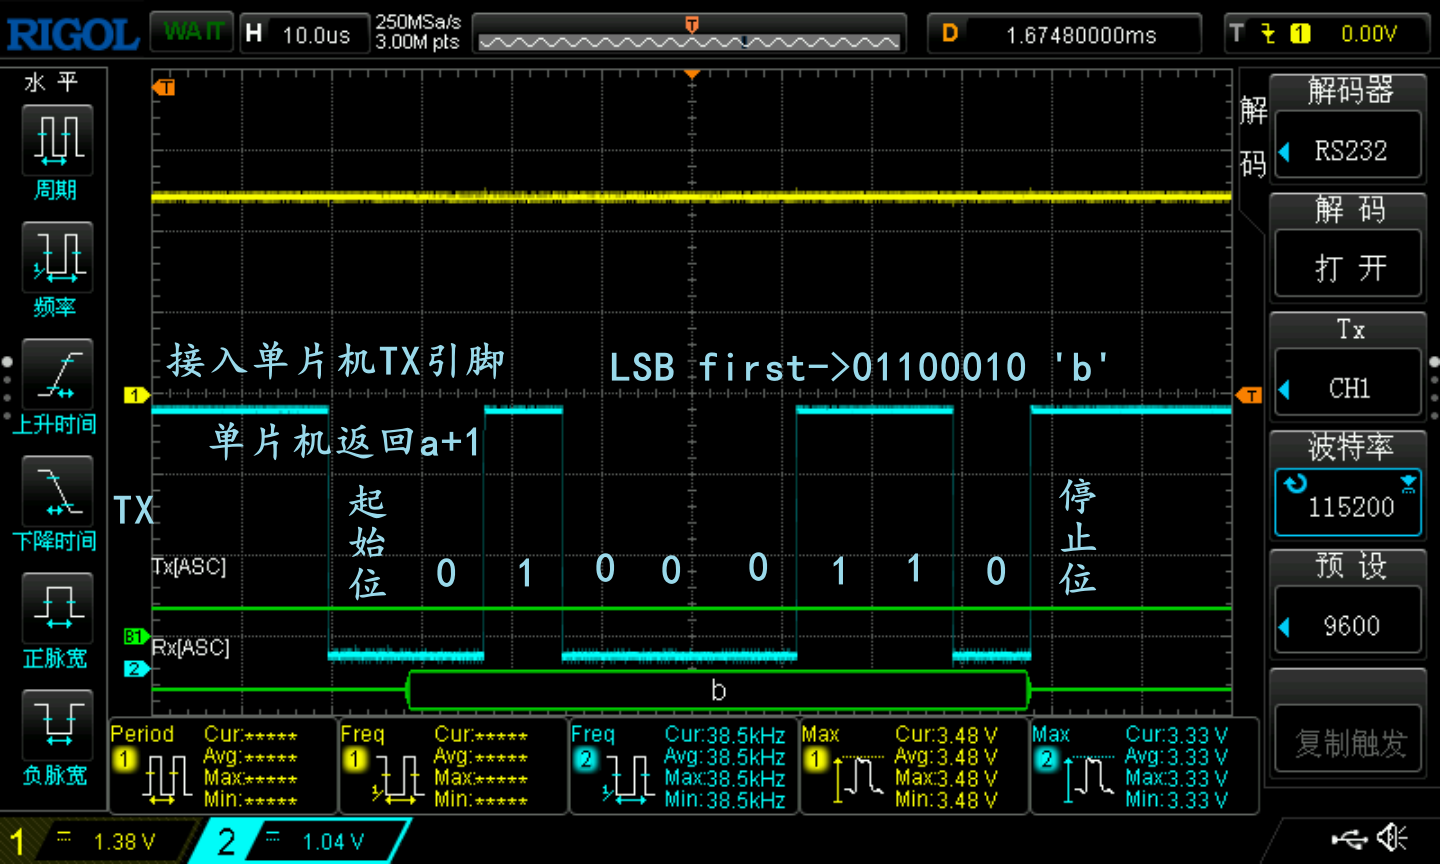Click the channel 2 ground level marker
The width and height of the screenshot is (1440, 864).
coord(136,669)
